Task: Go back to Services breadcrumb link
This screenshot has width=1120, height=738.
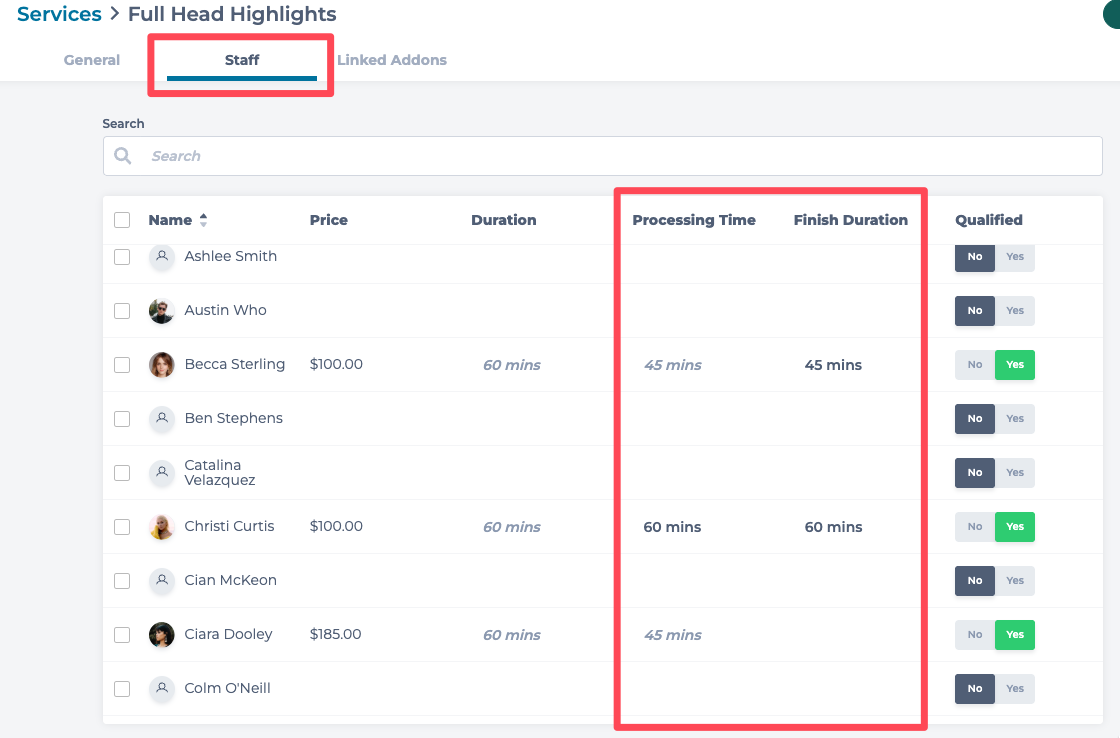Action: [x=59, y=14]
